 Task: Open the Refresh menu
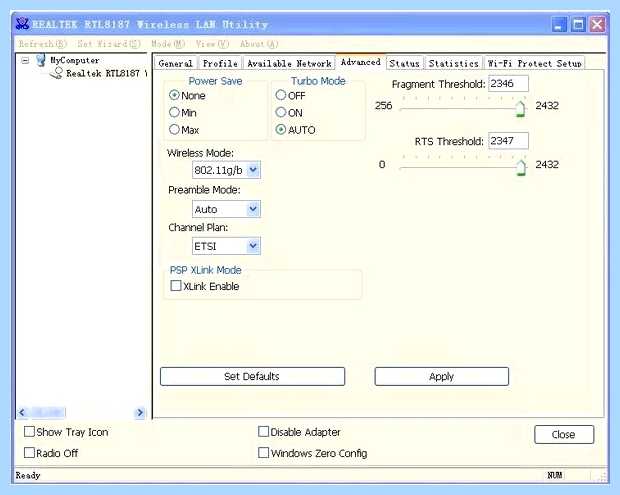point(43,43)
